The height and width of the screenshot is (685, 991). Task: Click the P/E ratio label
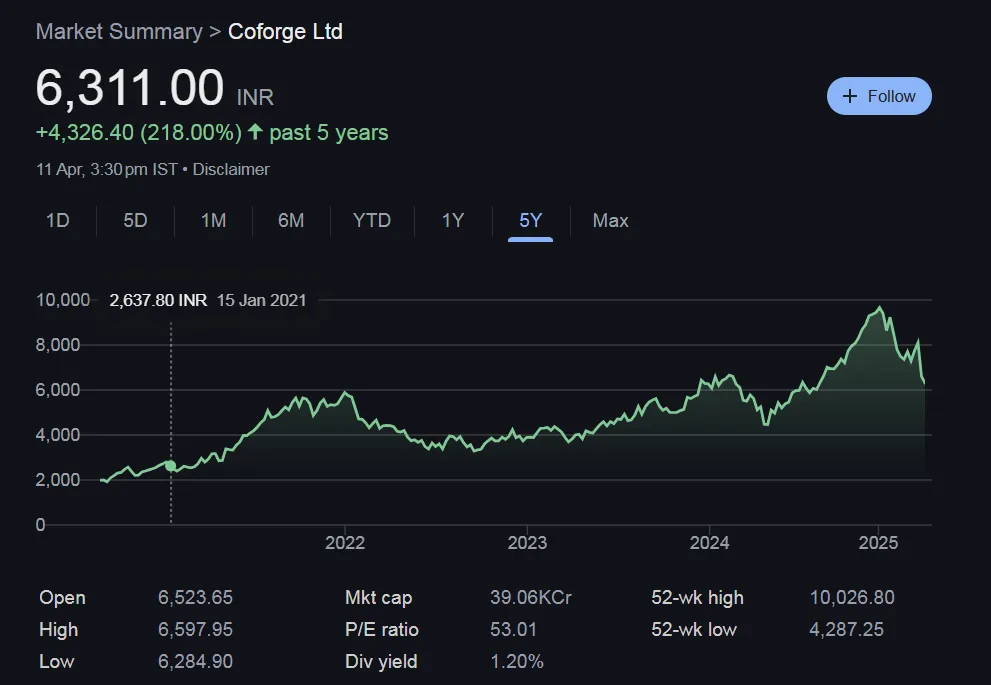pyautogui.click(x=382, y=630)
